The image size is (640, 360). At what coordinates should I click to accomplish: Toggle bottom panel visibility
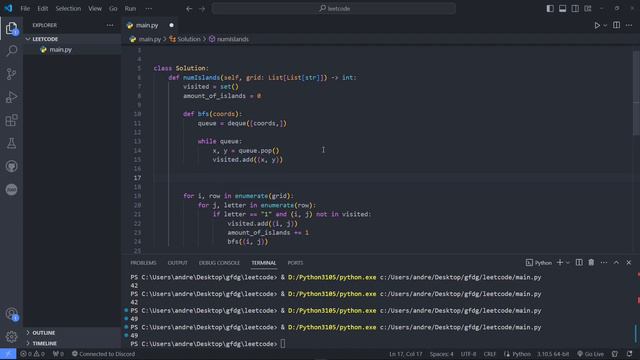(562, 9)
